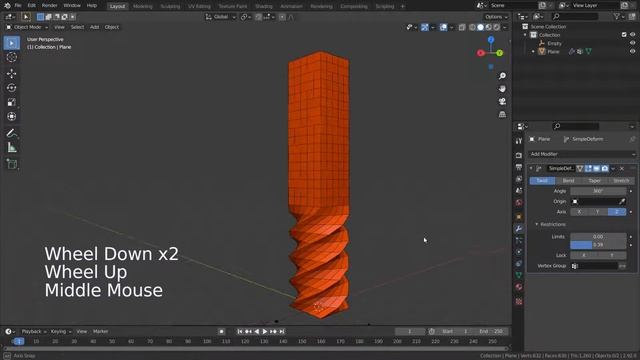Click the Limits lower value 0.00 slider
The width and height of the screenshot is (640, 360).
click(598, 237)
